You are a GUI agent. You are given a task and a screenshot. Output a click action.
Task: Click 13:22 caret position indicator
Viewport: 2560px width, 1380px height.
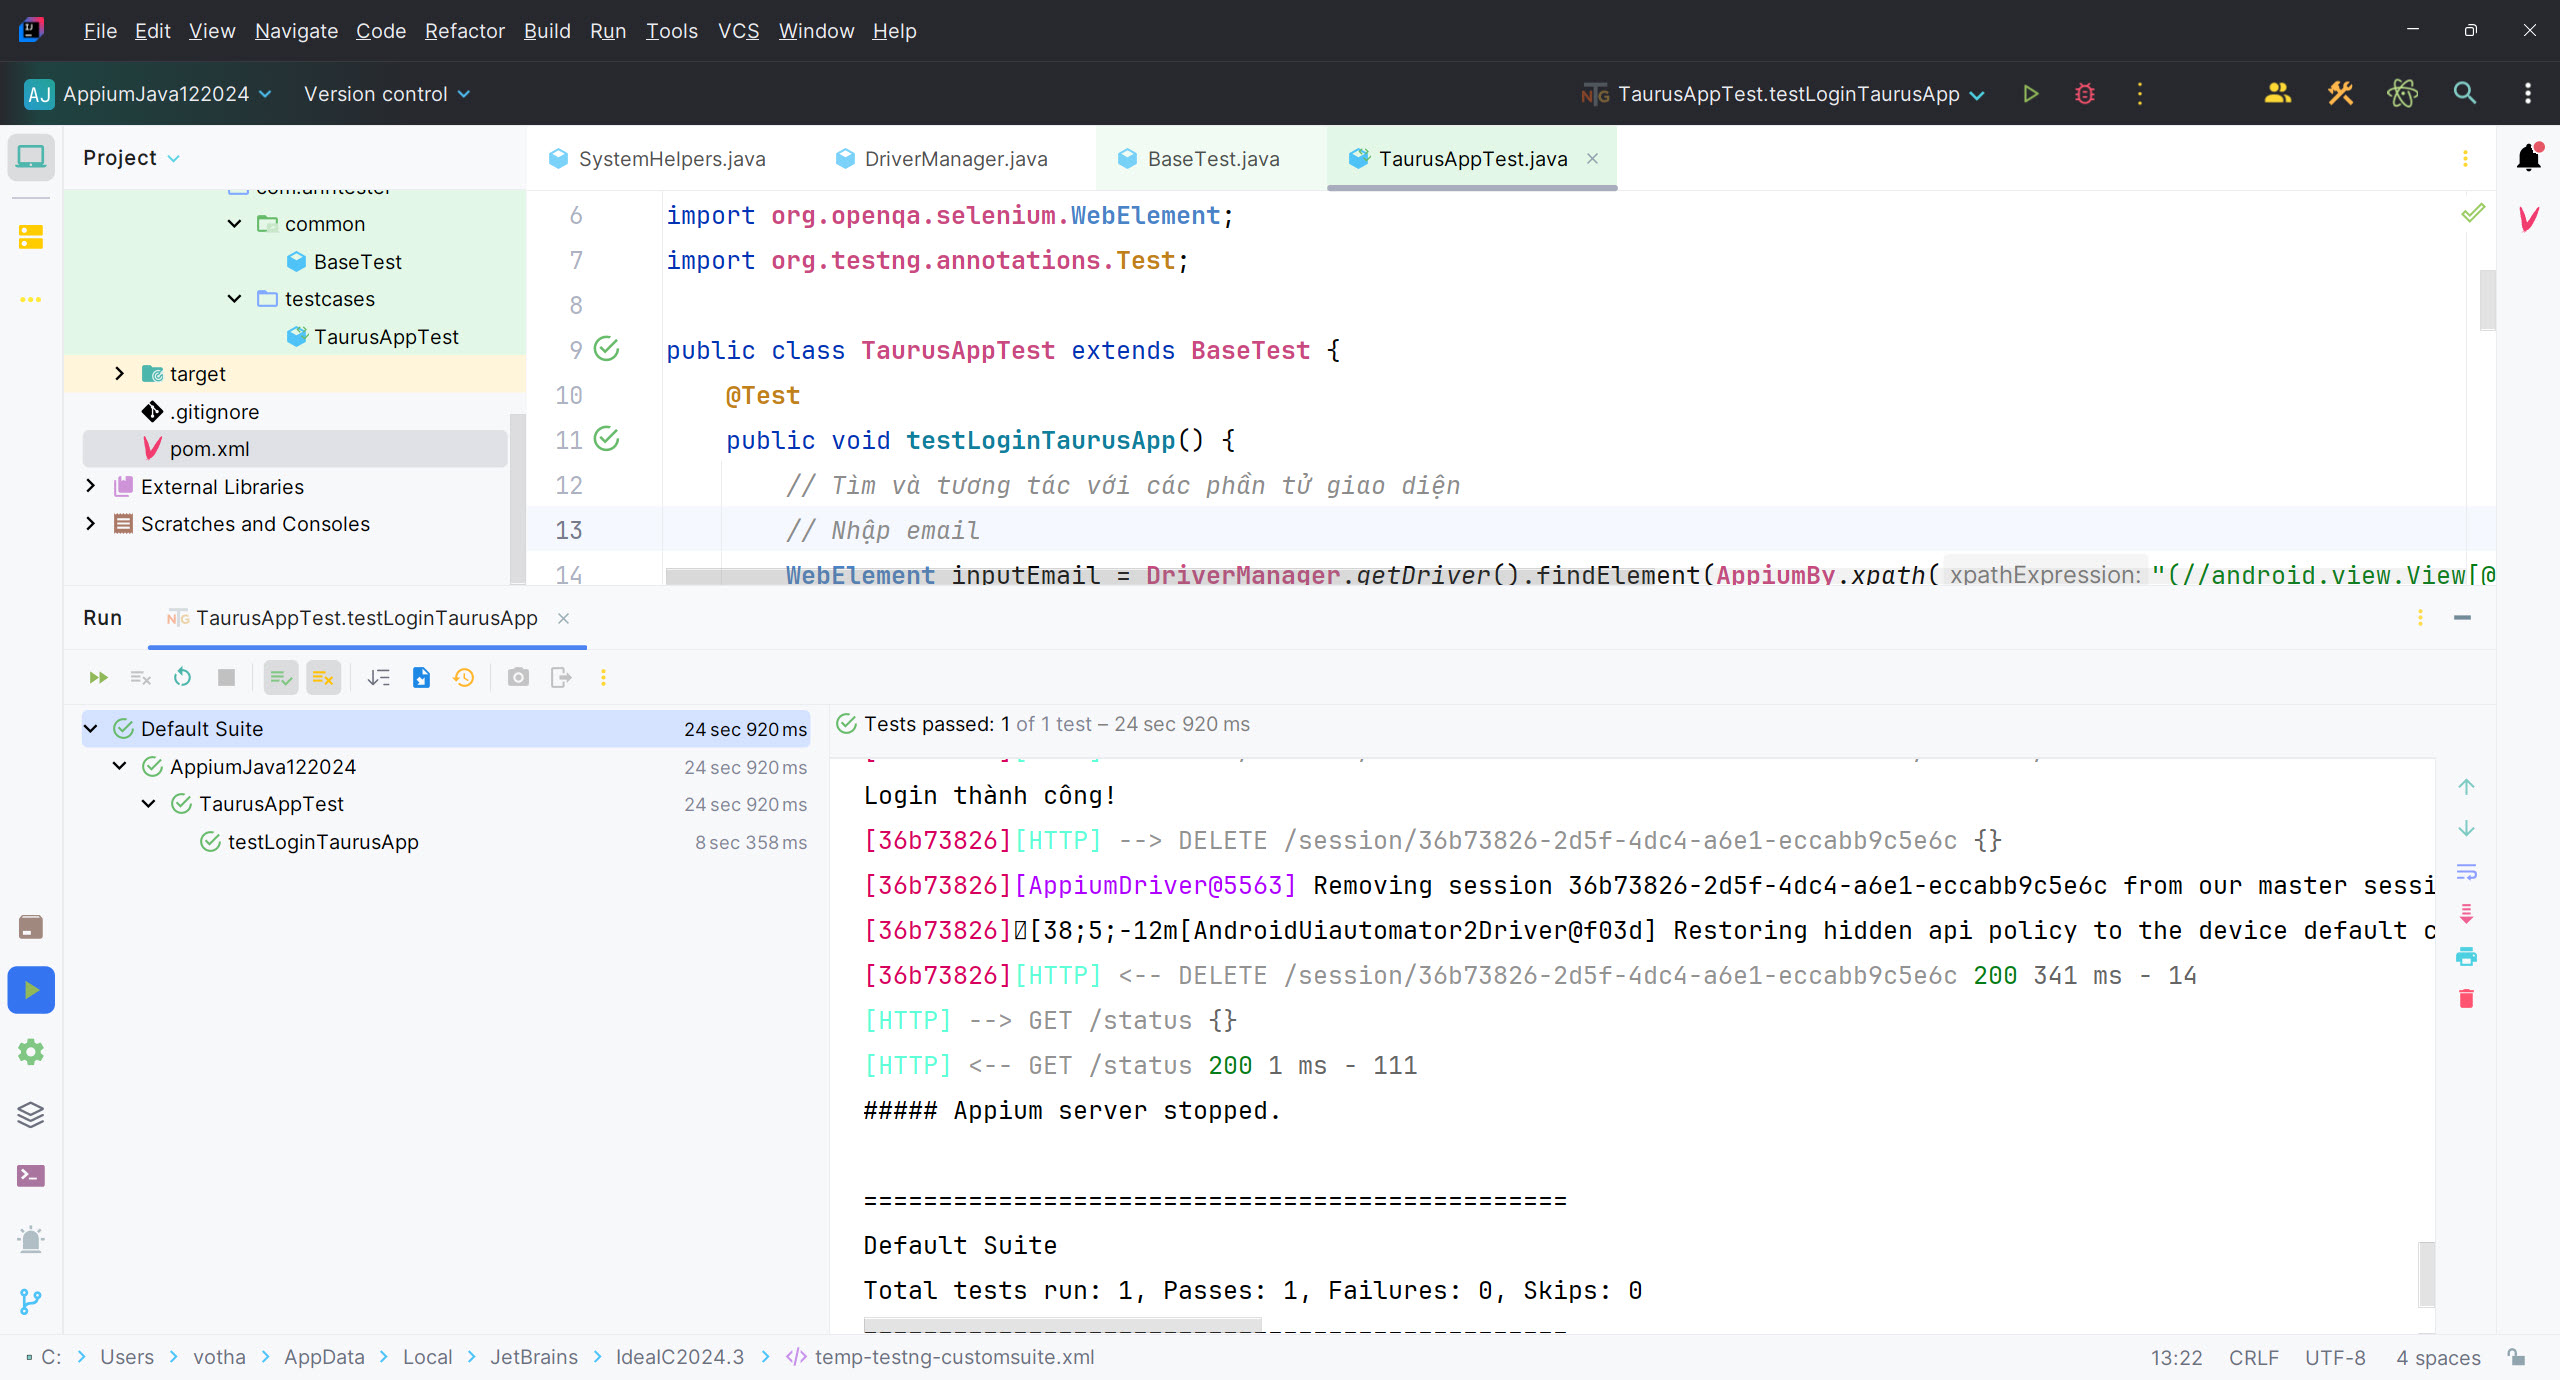(x=2176, y=1357)
